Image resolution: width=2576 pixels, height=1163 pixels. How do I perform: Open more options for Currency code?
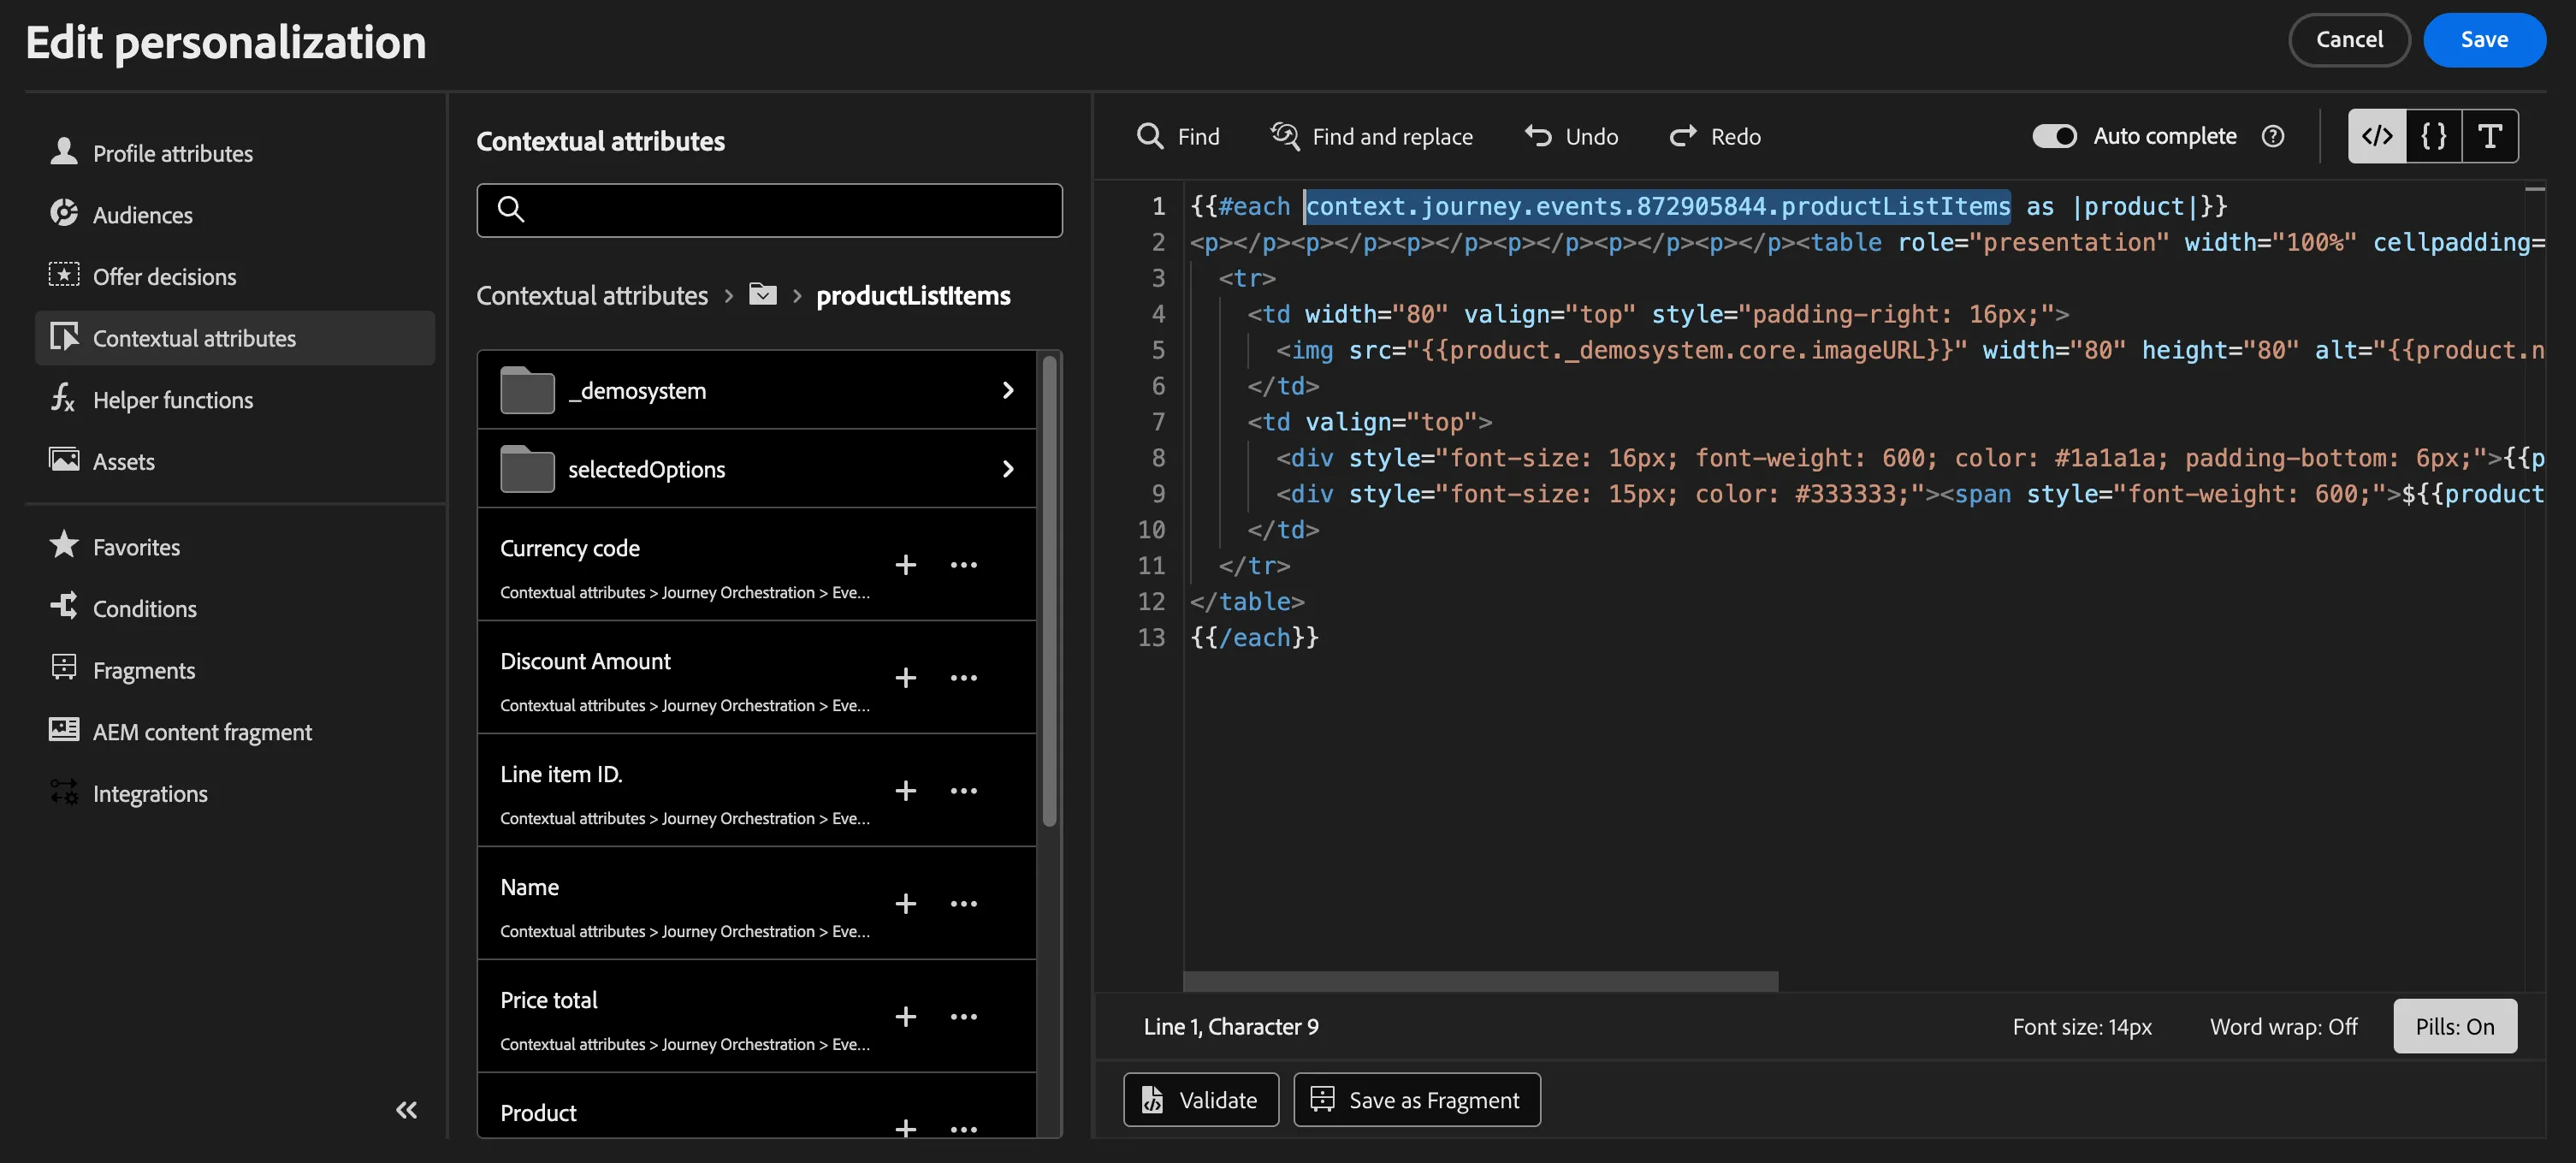pos(963,564)
